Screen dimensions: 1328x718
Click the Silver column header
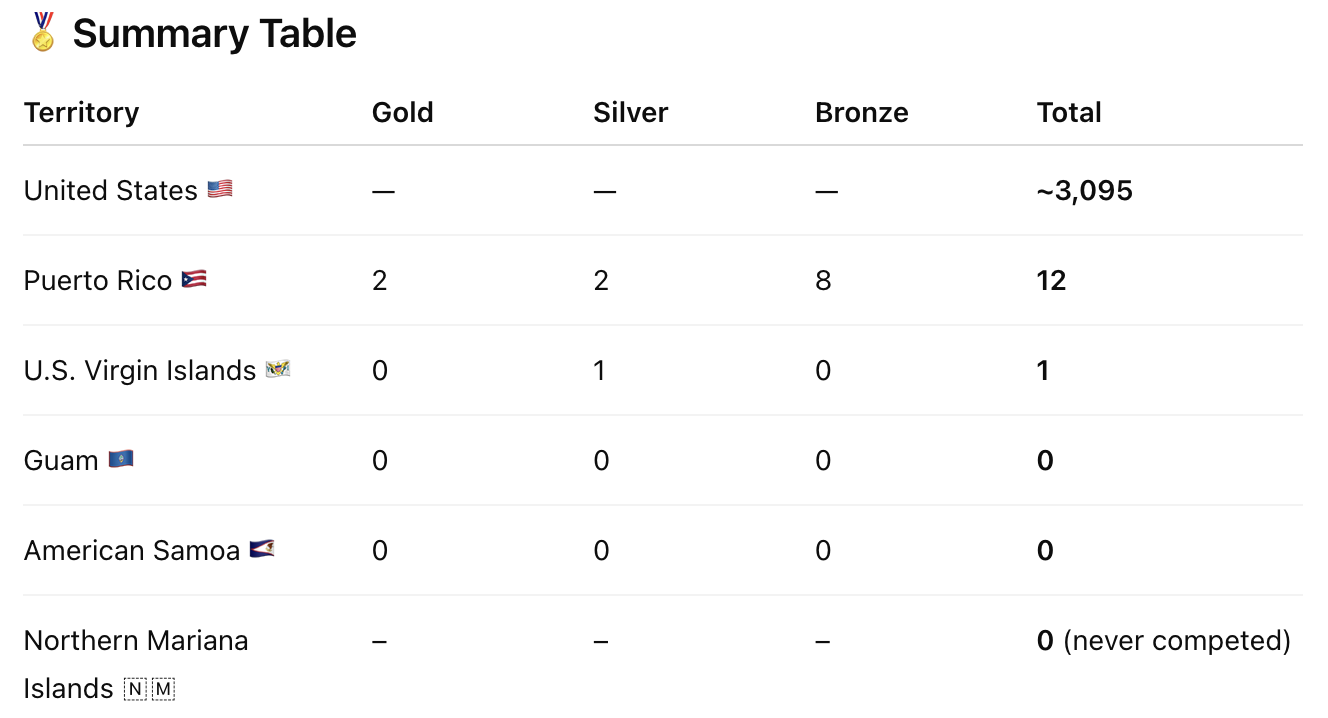(631, 112)
